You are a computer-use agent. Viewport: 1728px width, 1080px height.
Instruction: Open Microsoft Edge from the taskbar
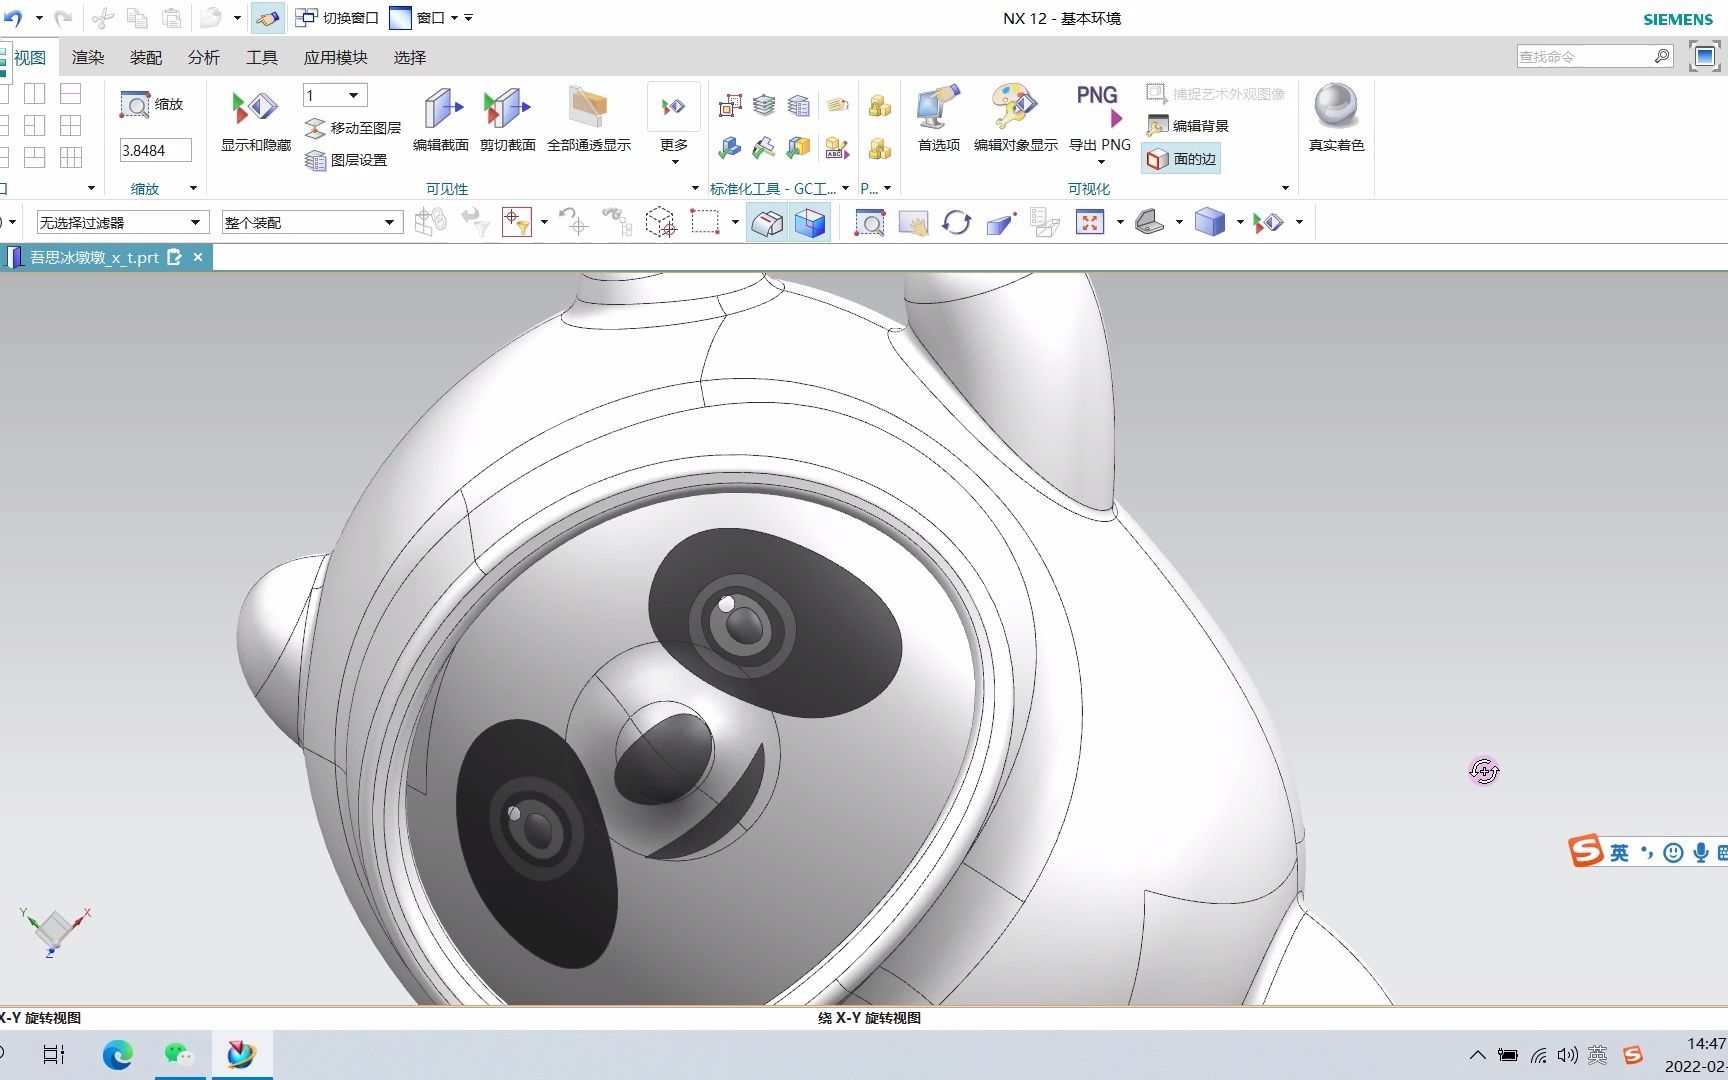coord(117,1054)
